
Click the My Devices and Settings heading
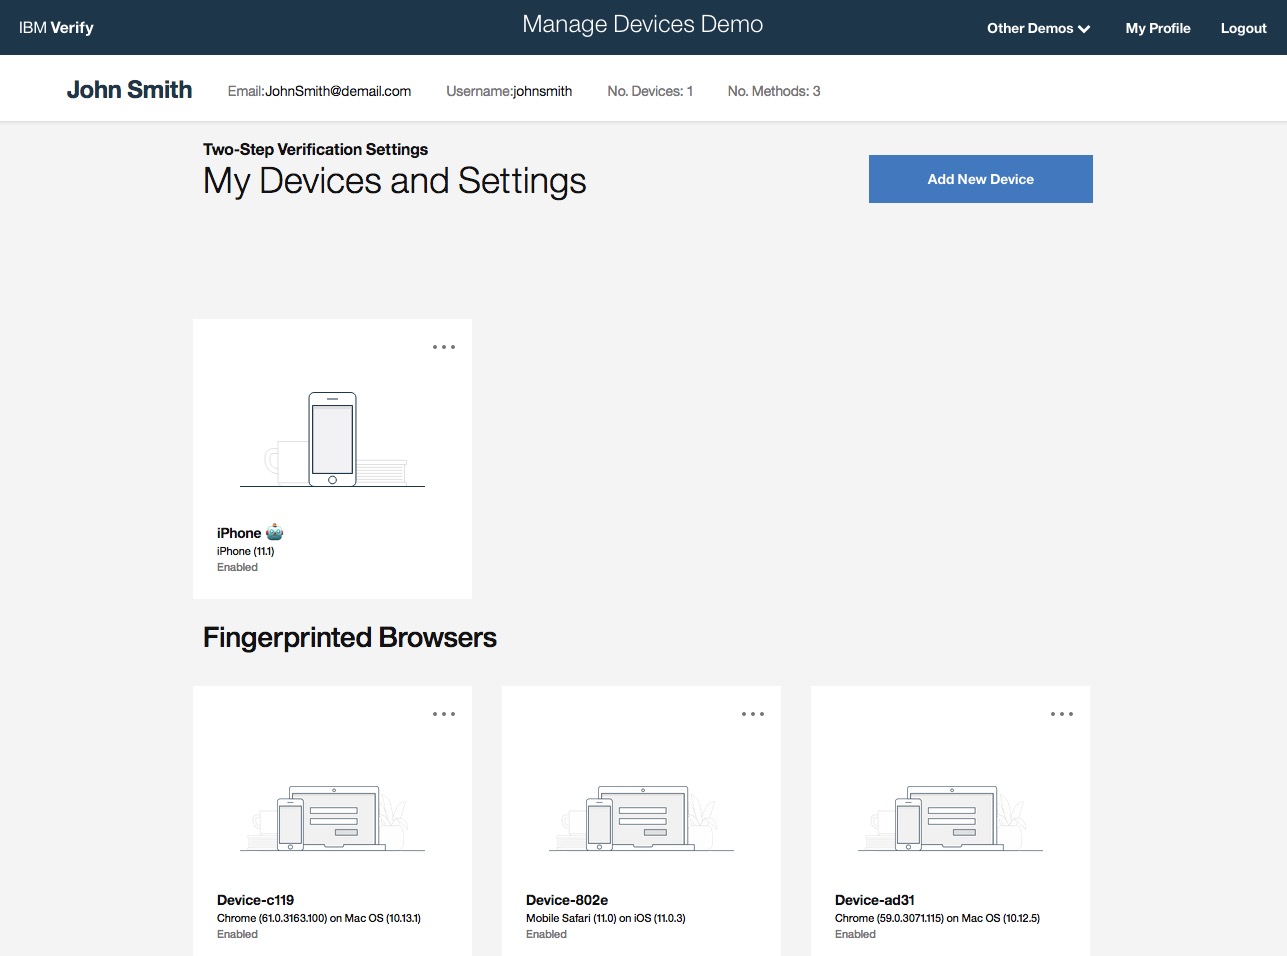395,181
